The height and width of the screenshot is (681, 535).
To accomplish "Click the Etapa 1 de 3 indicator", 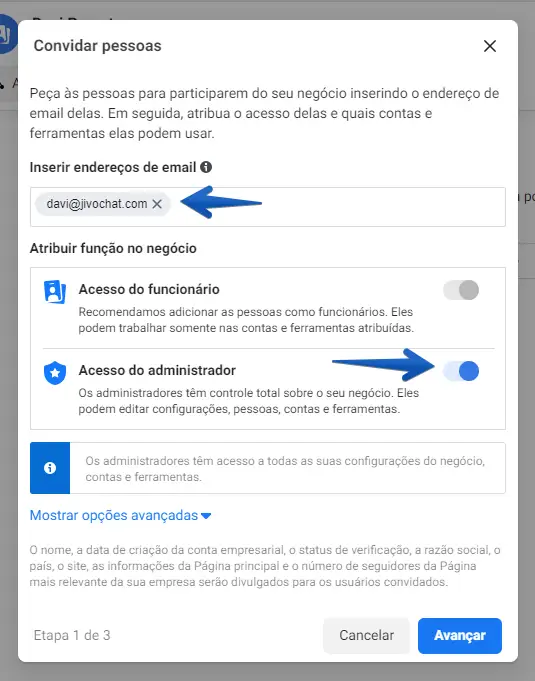I will point(72,635).
